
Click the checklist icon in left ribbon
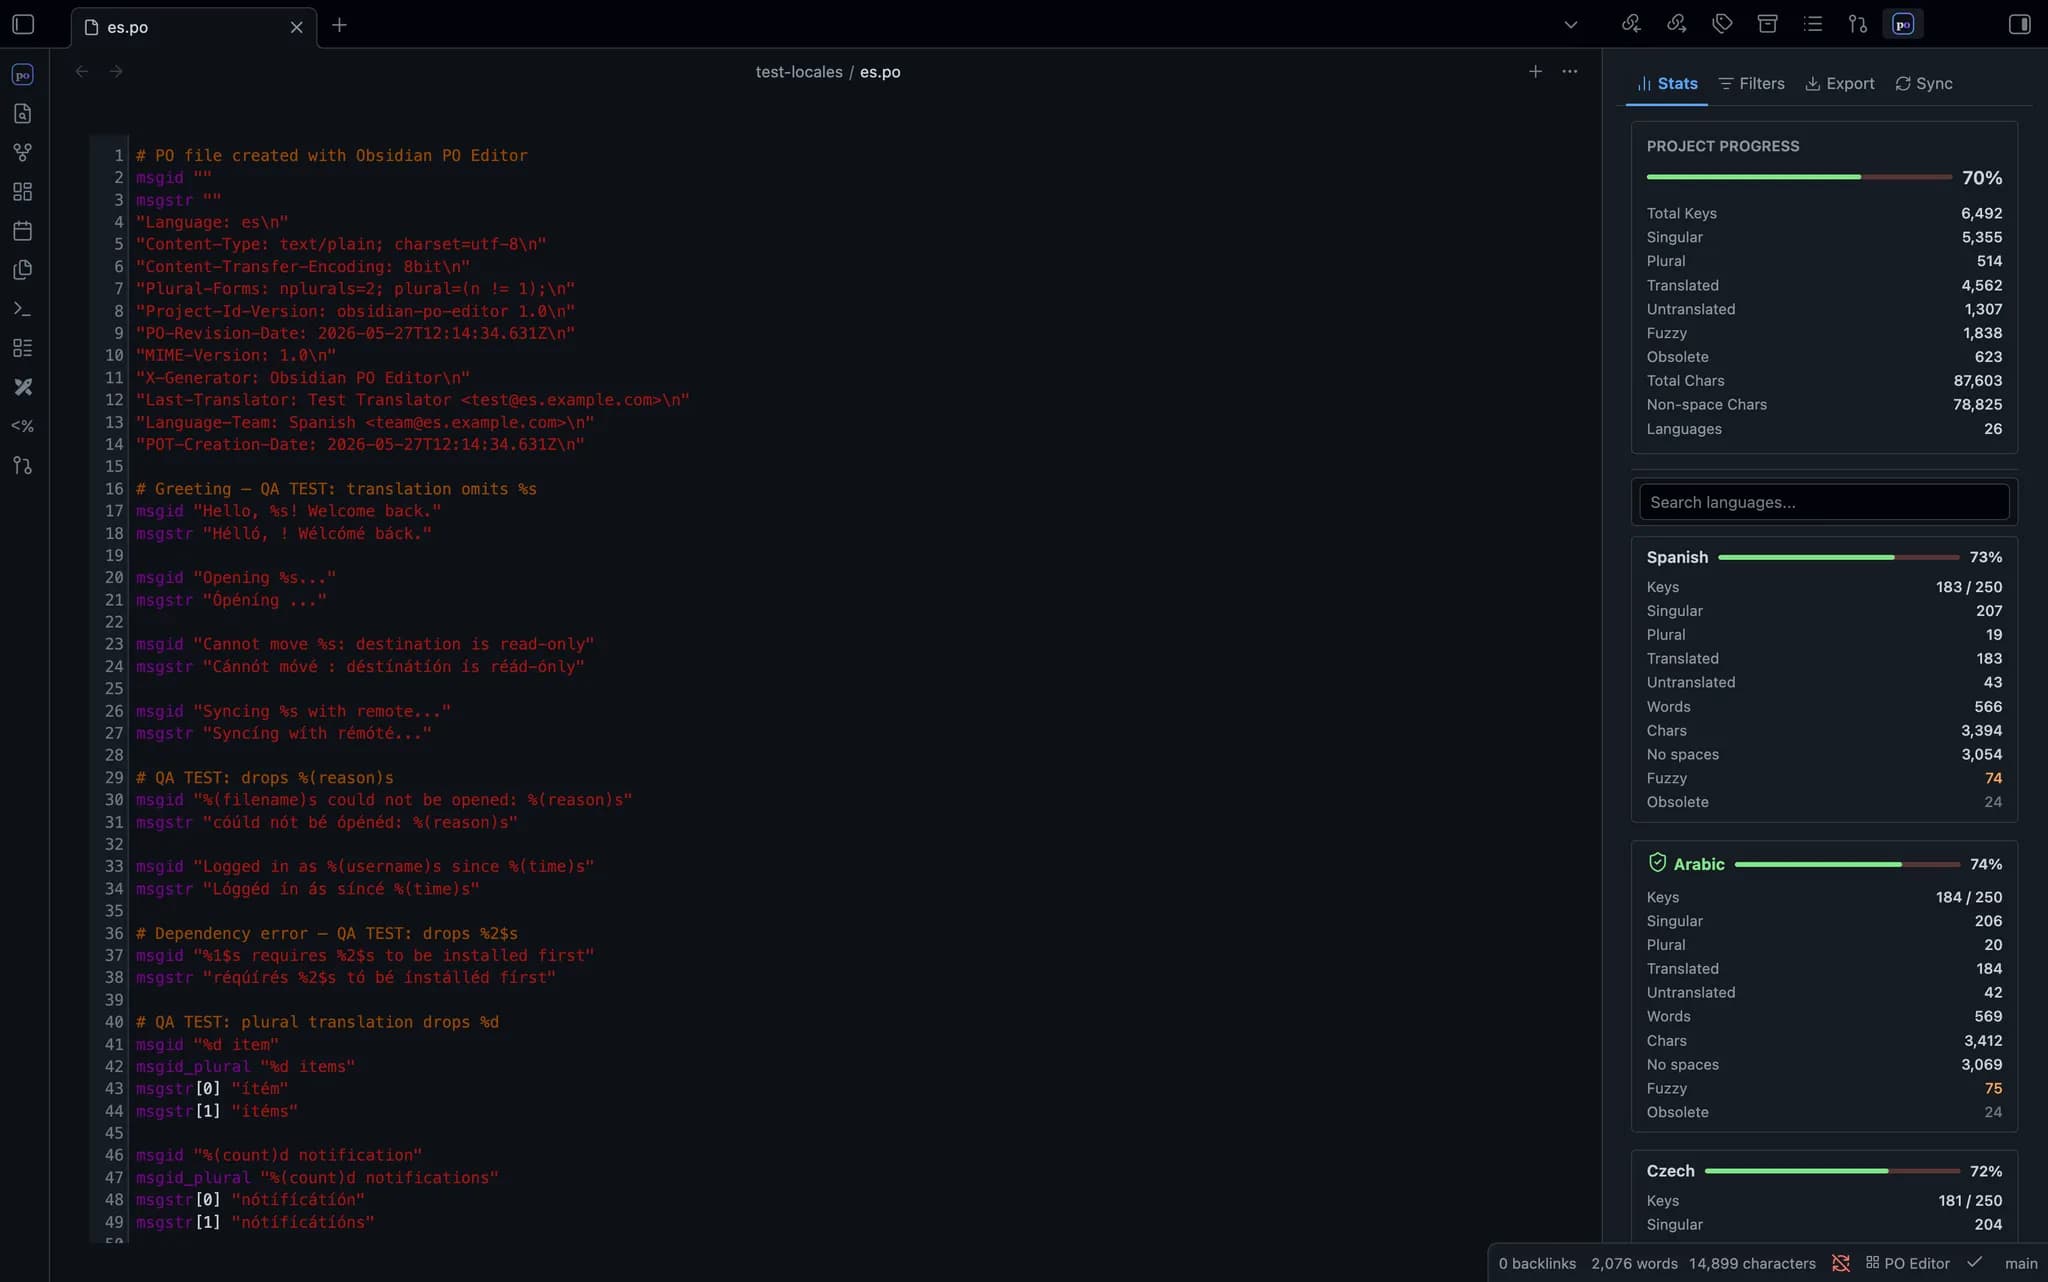coord(22,348)
